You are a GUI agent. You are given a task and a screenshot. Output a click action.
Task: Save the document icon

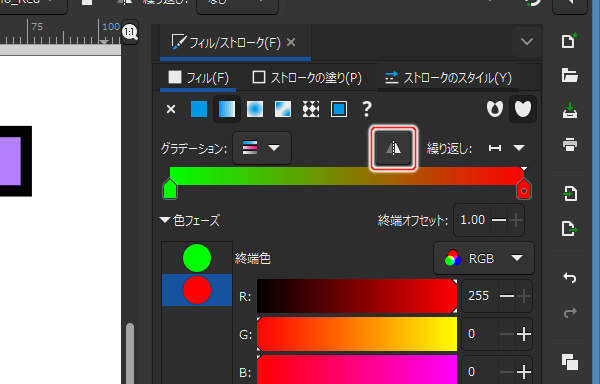click(569, 111)
